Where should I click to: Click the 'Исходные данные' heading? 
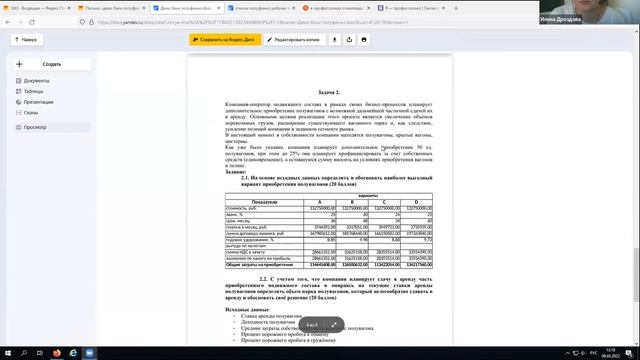(x=247, y=310)
